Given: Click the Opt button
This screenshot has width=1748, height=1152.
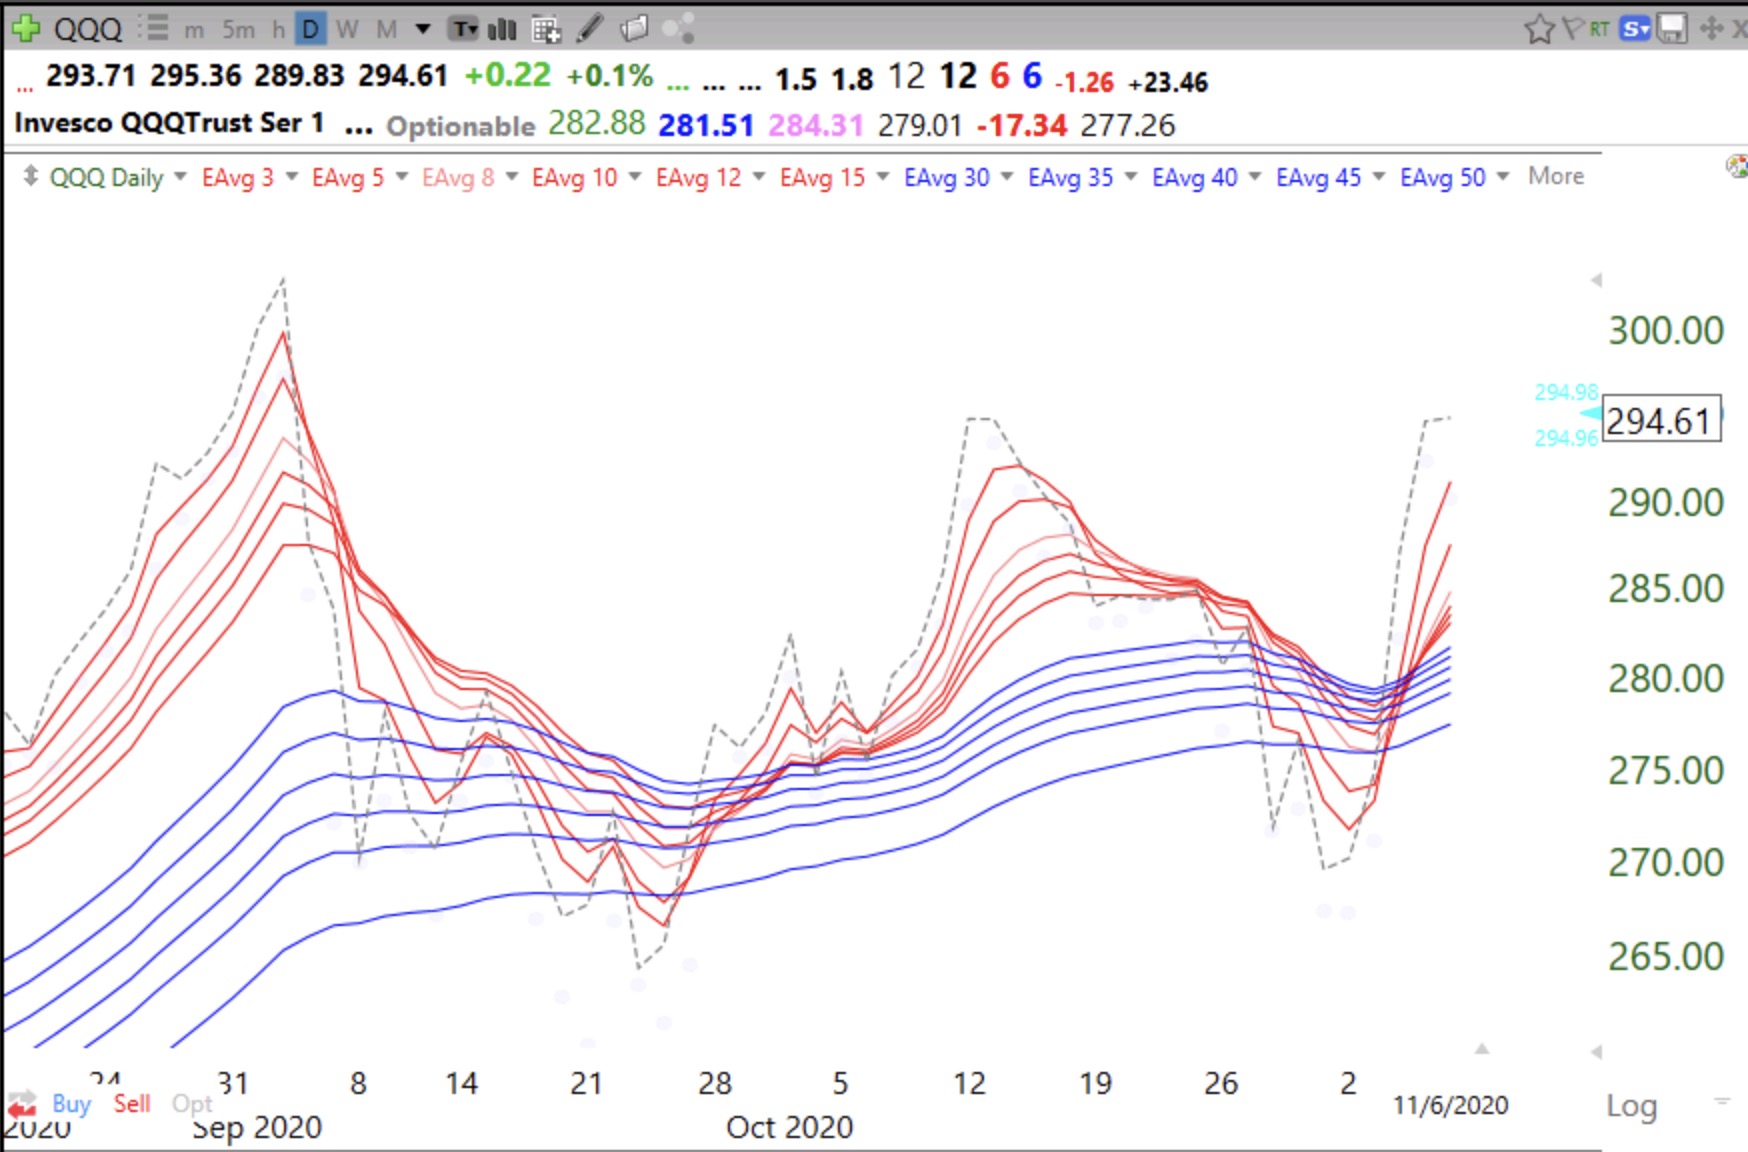Looking at the screenshot, I should [x=192, y=1104].
